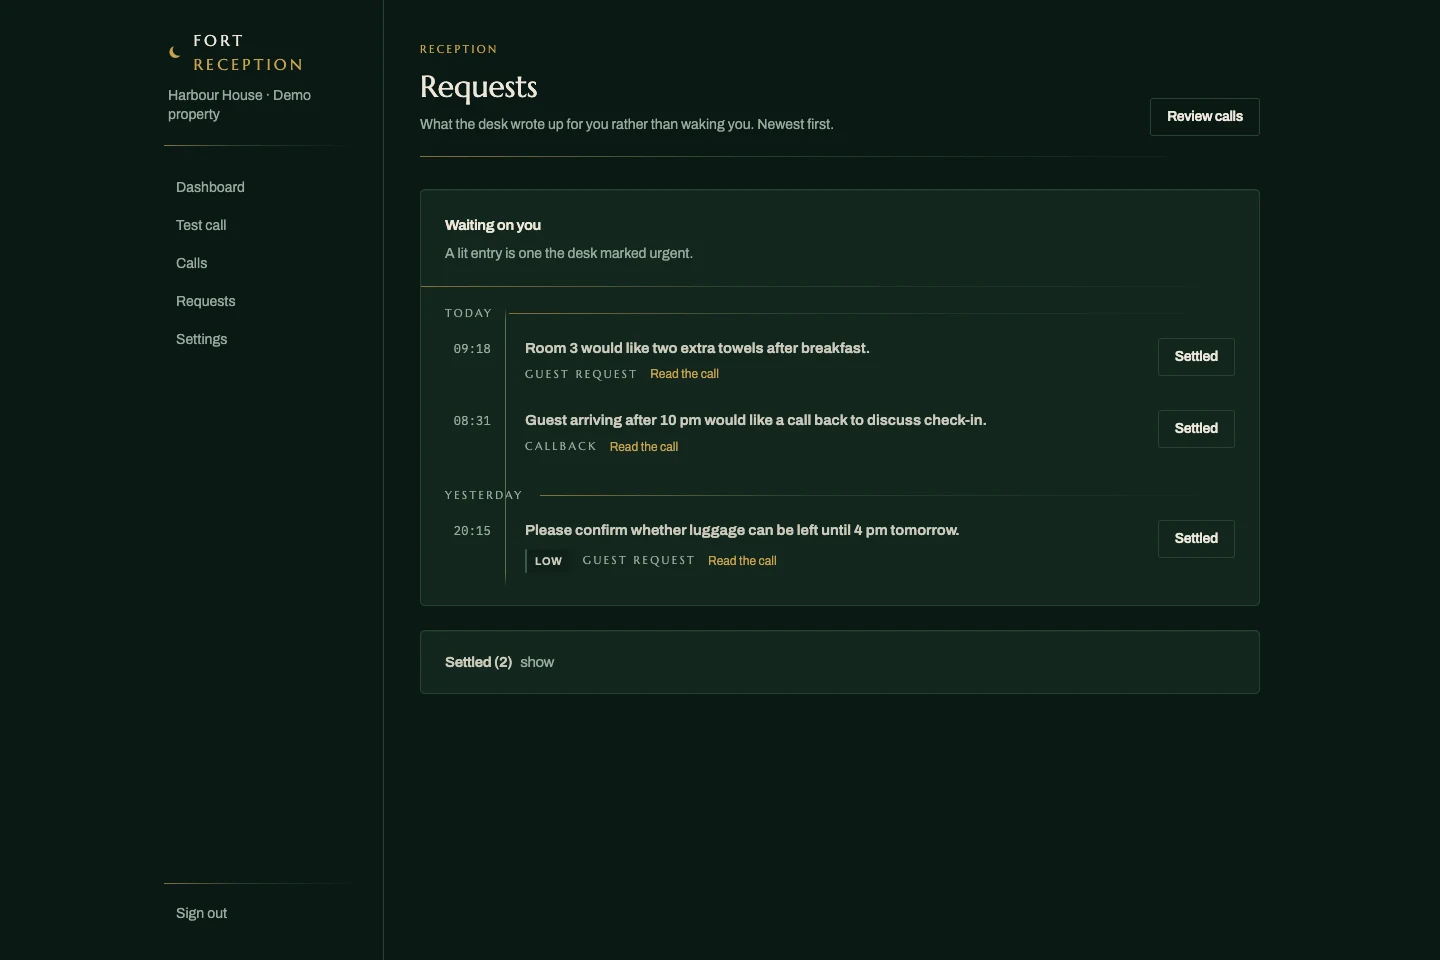Sign out of the account
This screenshot has width=1440, height=960.
[202, 913]
